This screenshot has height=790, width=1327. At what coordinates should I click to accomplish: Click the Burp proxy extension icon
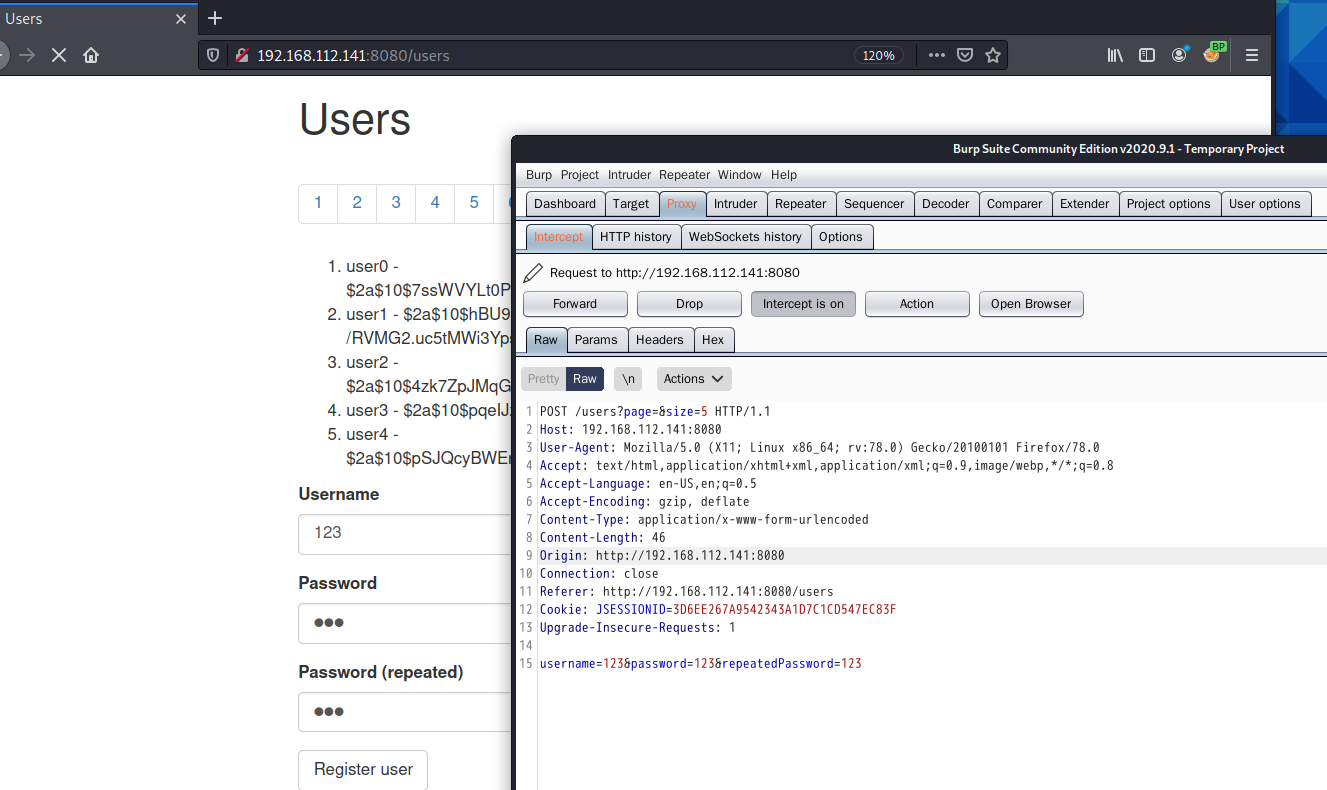click(1213, 53)
